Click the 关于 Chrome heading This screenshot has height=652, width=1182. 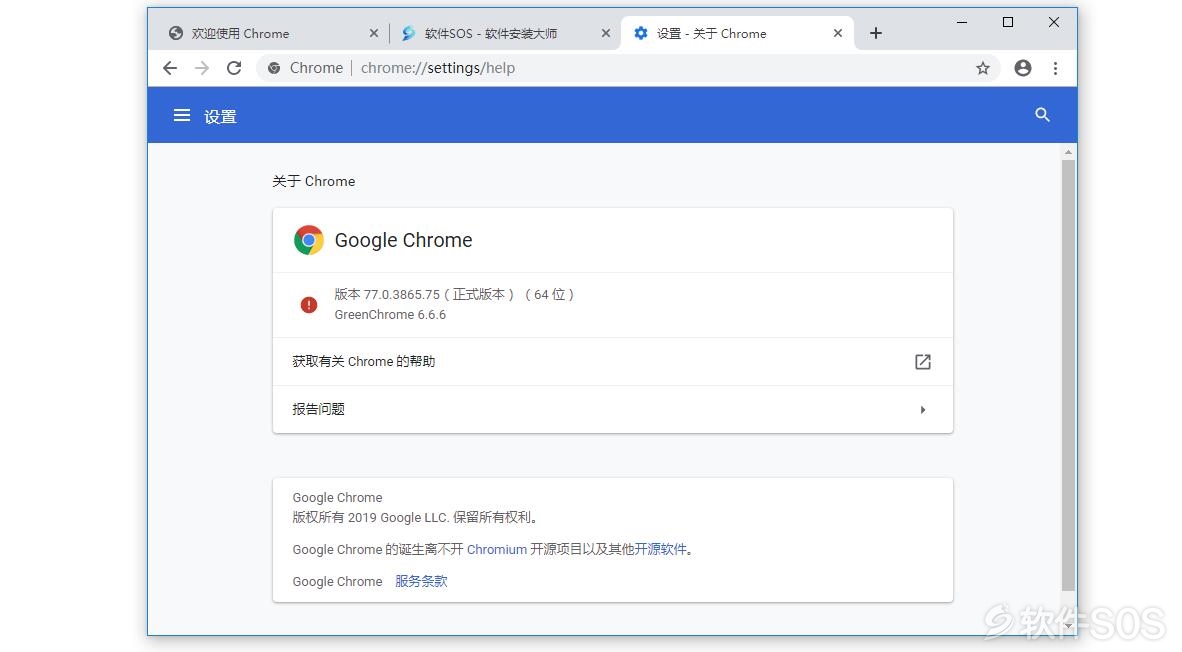[314, 181]
